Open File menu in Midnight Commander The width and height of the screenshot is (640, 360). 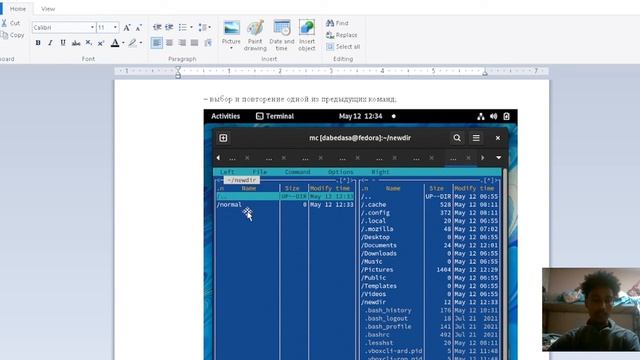pyautogui.click(x=260, y=172)
